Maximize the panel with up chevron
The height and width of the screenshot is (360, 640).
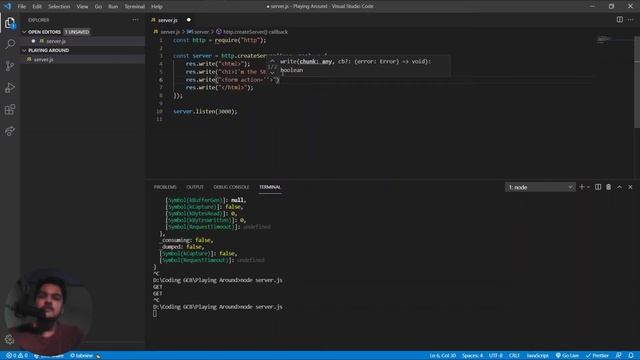point(620,187)
